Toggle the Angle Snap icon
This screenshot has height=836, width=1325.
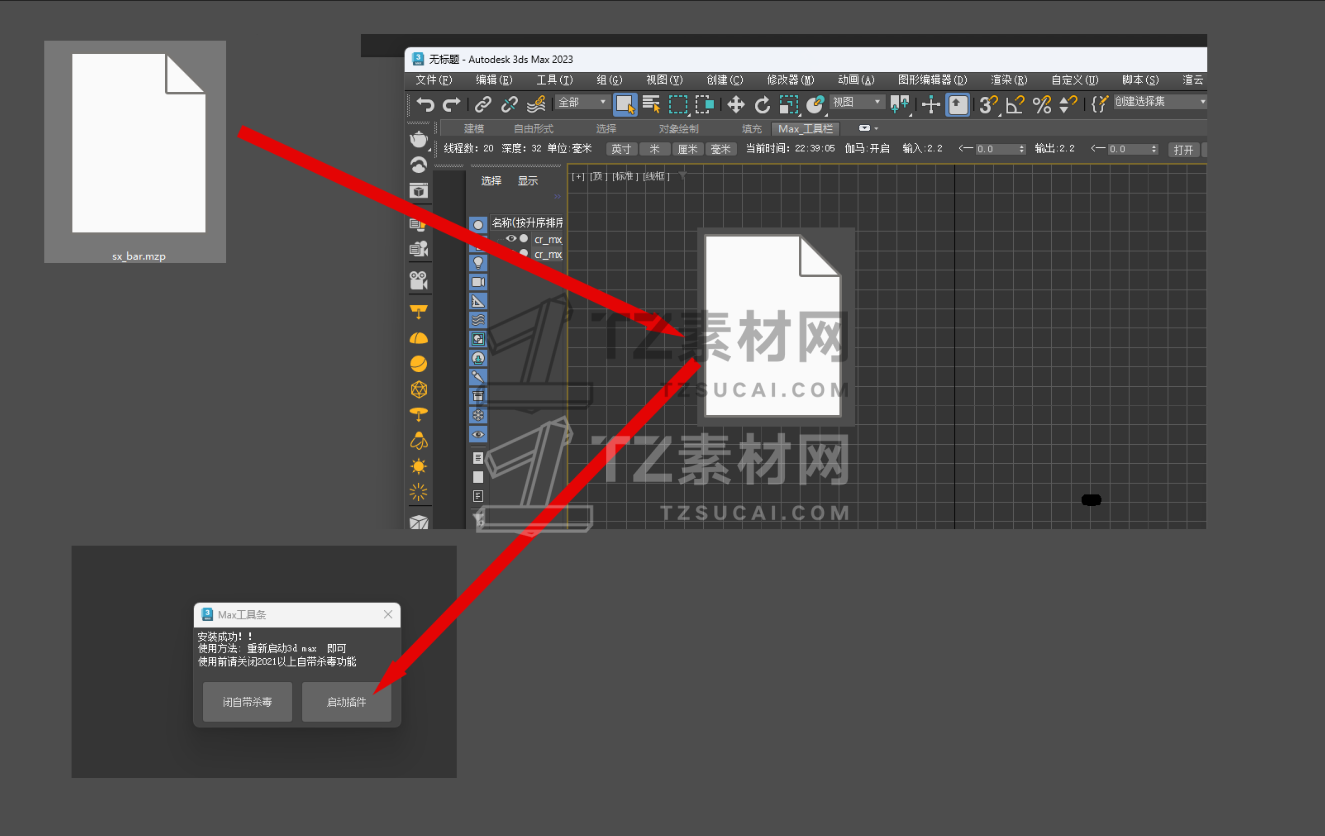point(1015,104)
